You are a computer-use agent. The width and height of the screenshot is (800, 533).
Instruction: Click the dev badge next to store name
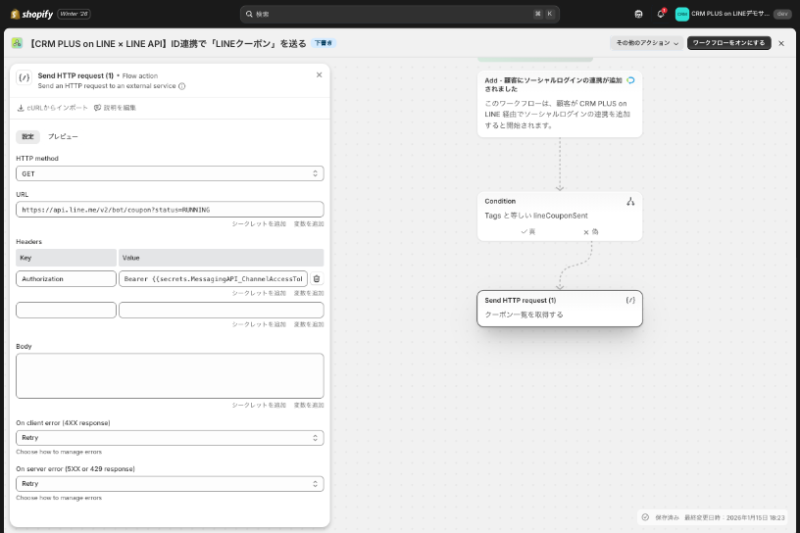click(x=782, y=14)
